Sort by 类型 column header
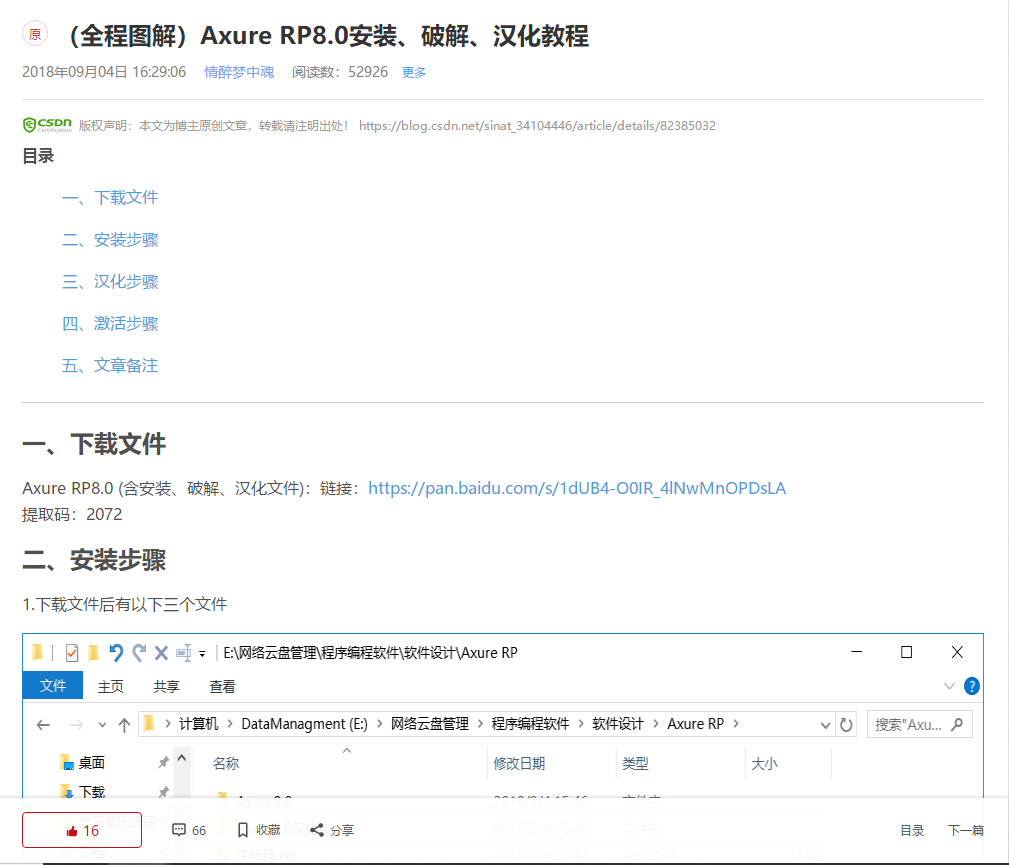The width and height of the screenshot is (1009, 865). 635,763
